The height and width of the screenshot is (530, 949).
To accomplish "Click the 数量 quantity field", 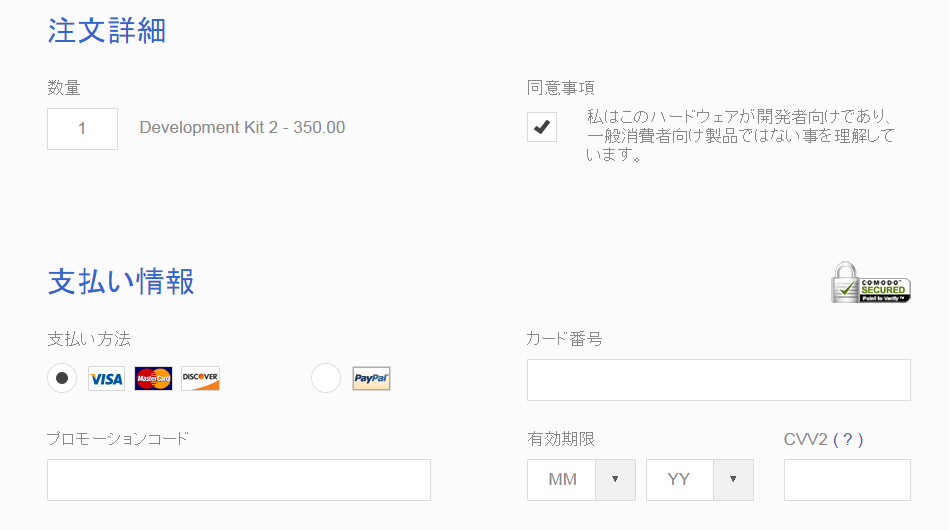I will click(x=82, y=129).
